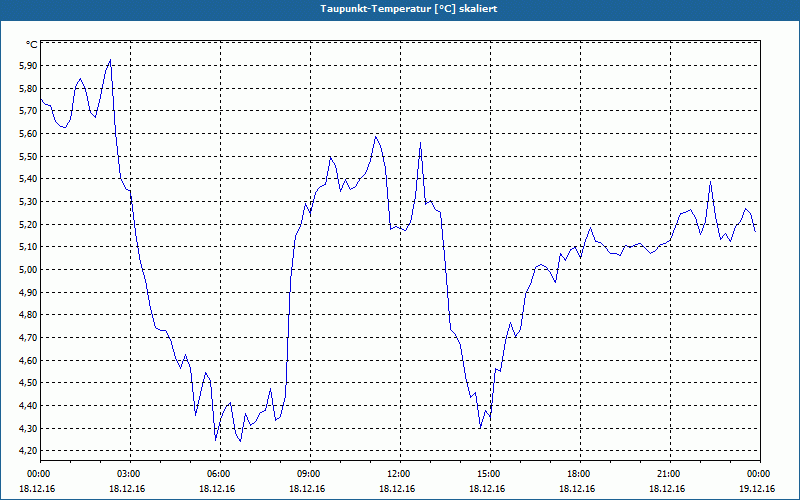The width and height of the screenshot is (800, 500).
Task: Click the 18.12.16 date under 06:00
Action: coord(217,489)
